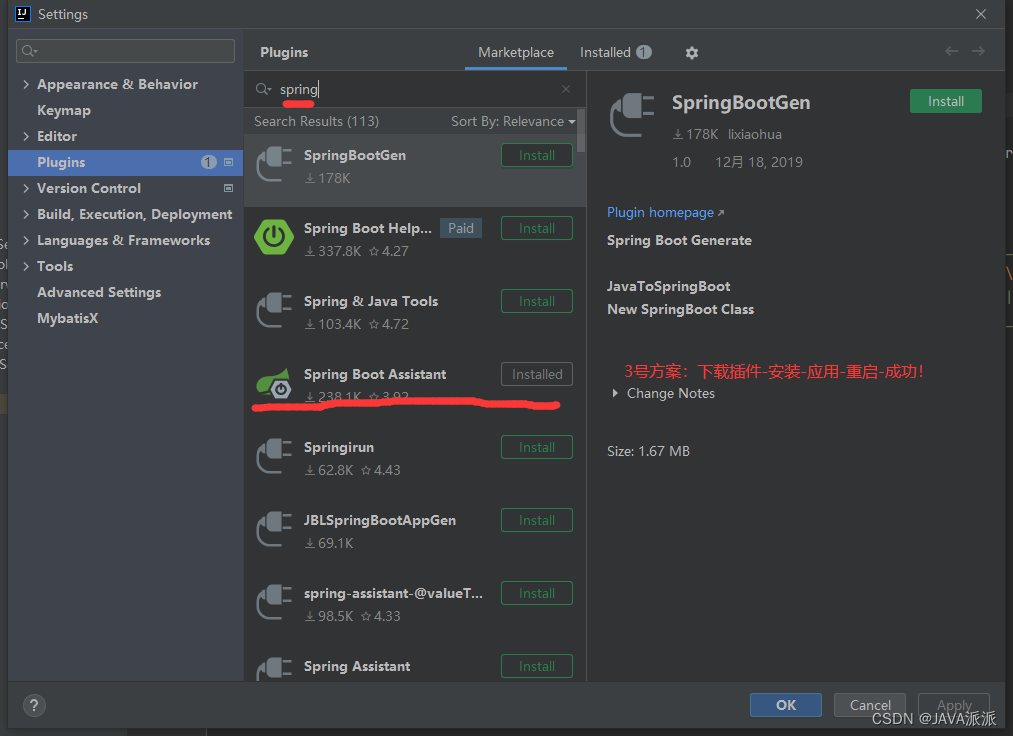Open the Plugin homepage link
This screenshot has height=736, width=1013.
click(662, 212)
